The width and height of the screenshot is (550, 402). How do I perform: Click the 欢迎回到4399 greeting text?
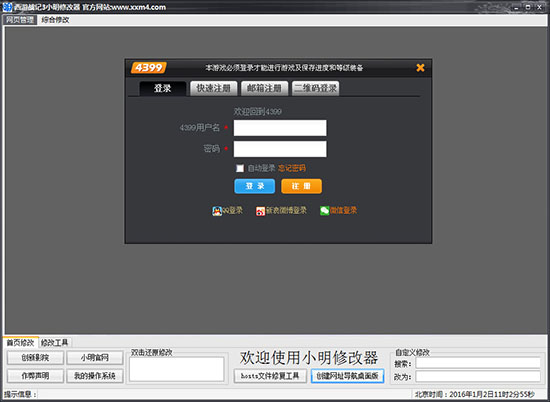pos(258,112)
